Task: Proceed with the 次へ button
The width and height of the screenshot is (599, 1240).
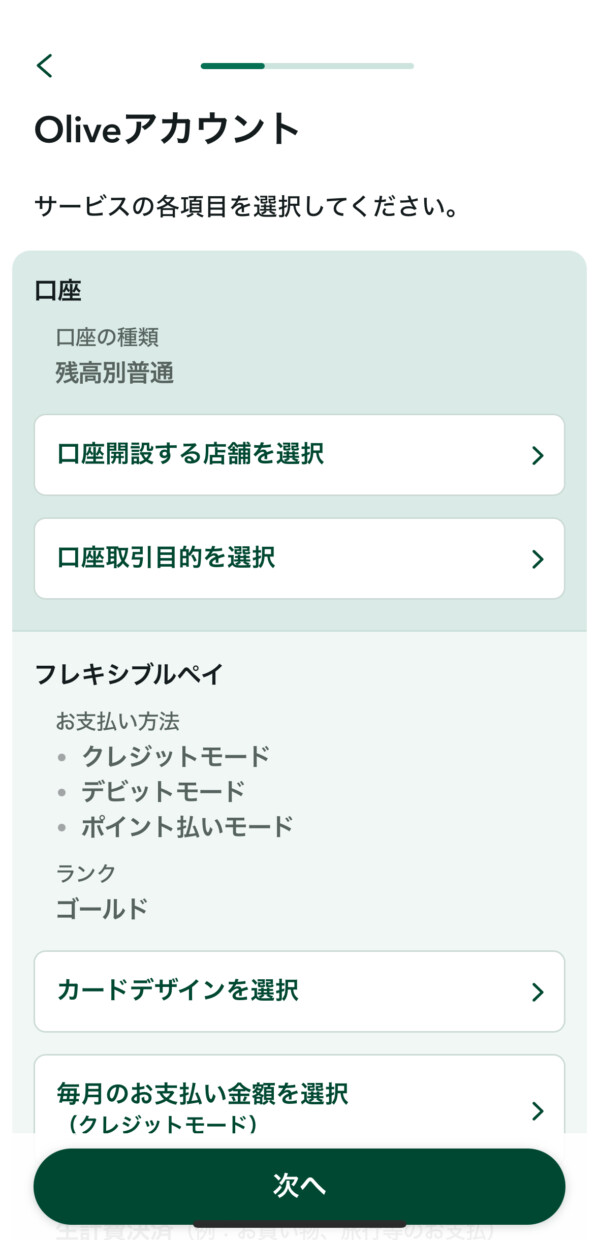Action: tap(299, 1186)
